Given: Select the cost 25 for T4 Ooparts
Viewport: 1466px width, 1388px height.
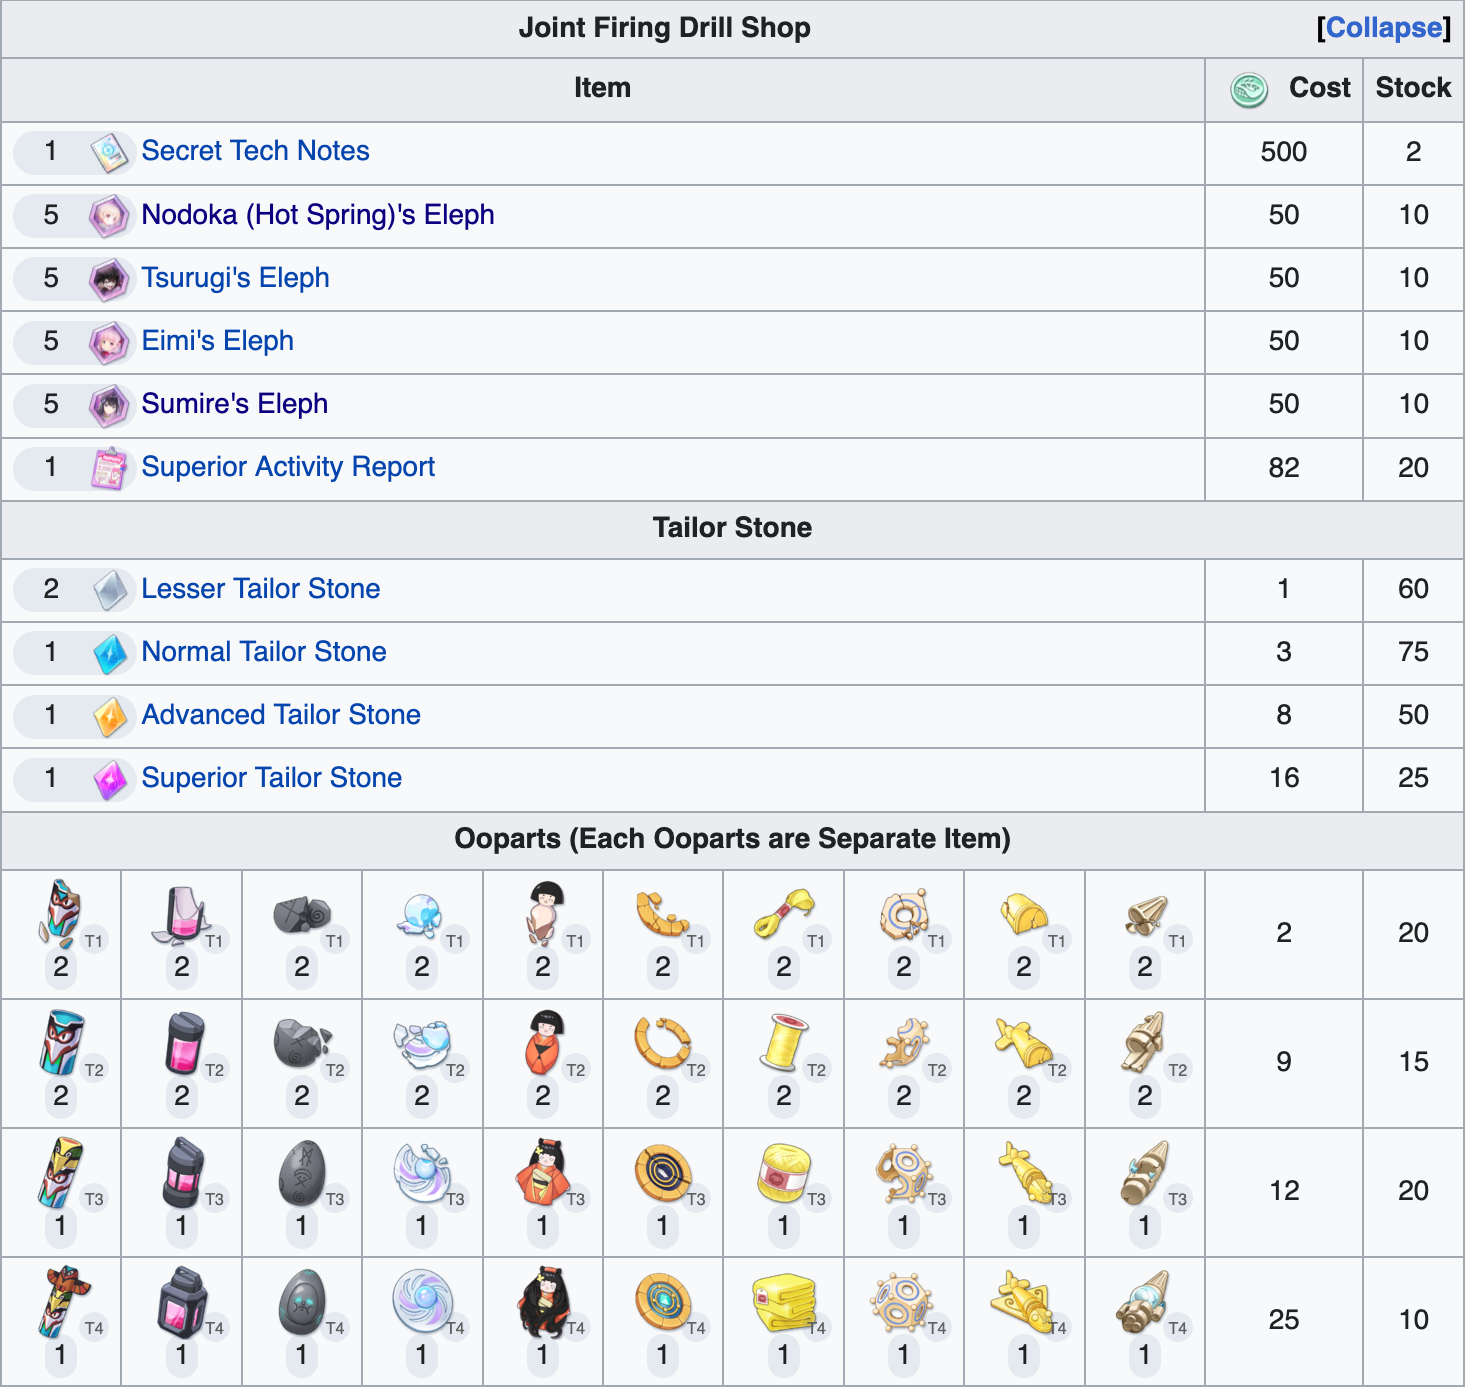Looking at the screenshot, I should (1284, 1320).
